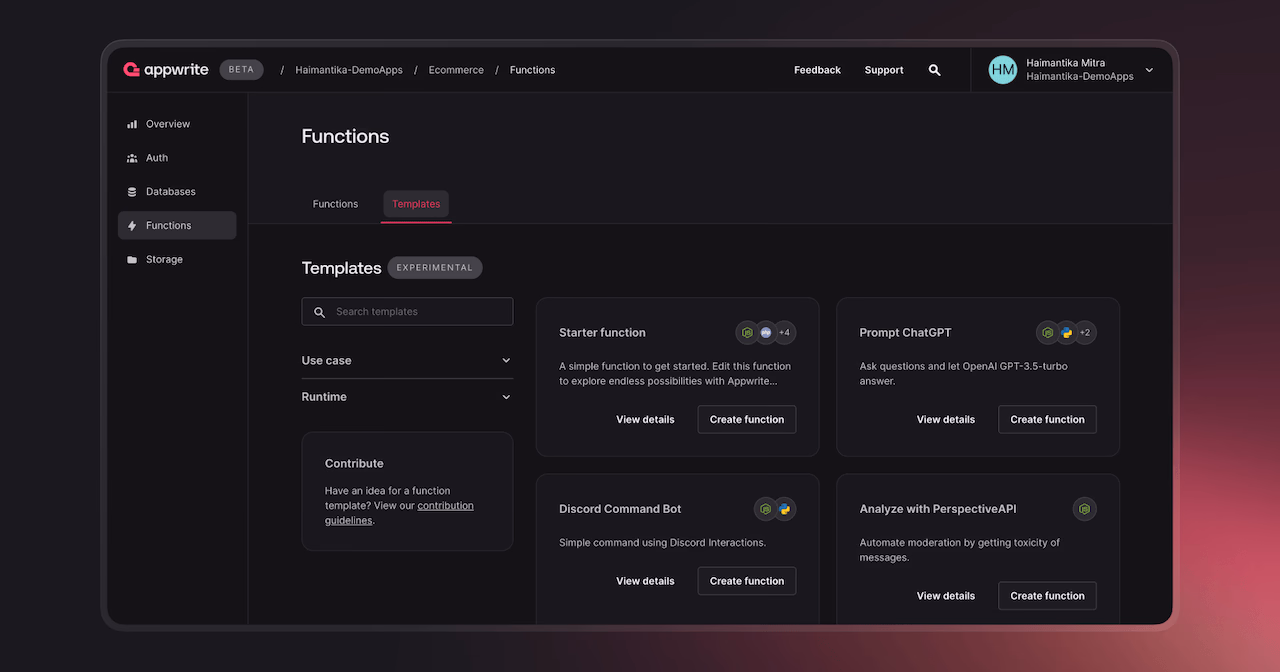
Task: Click the +2 runtimes badge
Action: click(x=1085, y=332)
